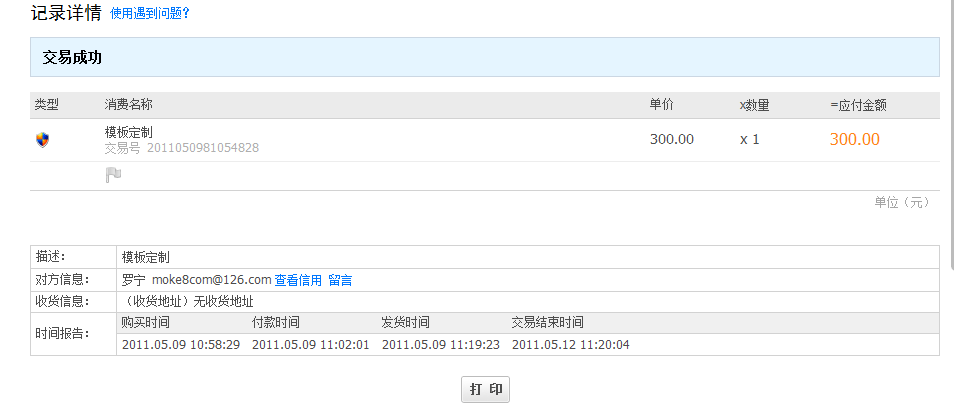Click the scrollbar at the right edge
The width and height of the screenshot is (954, 416).
[x=952, y=134]
